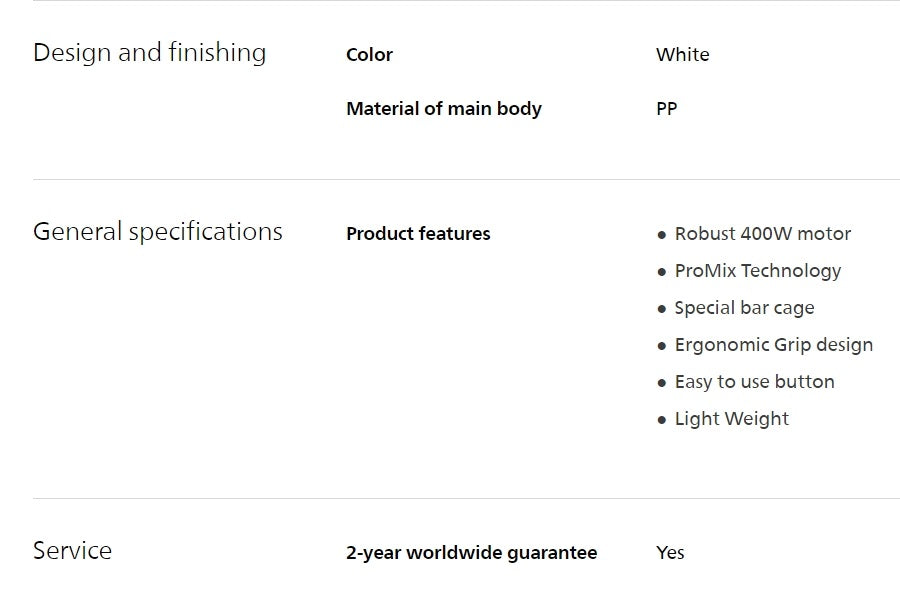900x600 pixels.
Task: Click the "White" color value
Action: (x=682, y=55)
